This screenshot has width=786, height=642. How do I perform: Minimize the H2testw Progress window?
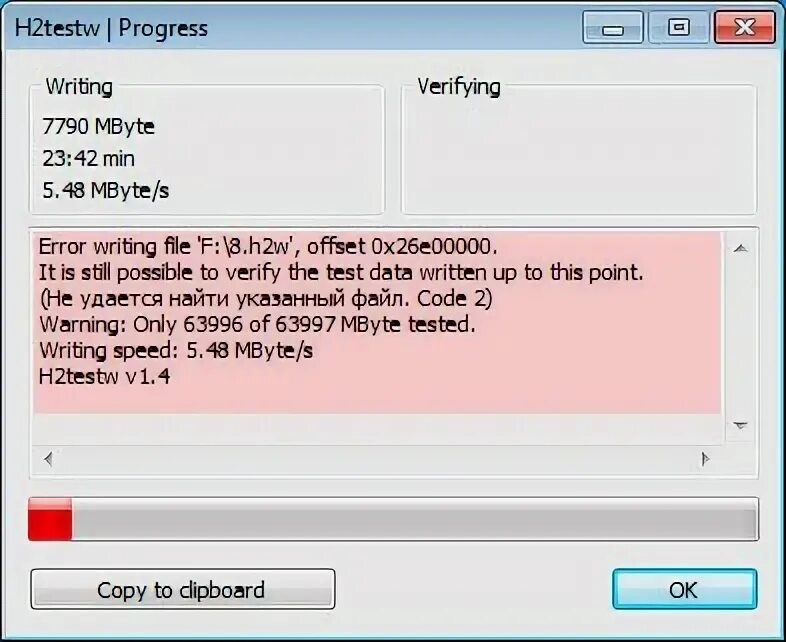click(613, 28)
